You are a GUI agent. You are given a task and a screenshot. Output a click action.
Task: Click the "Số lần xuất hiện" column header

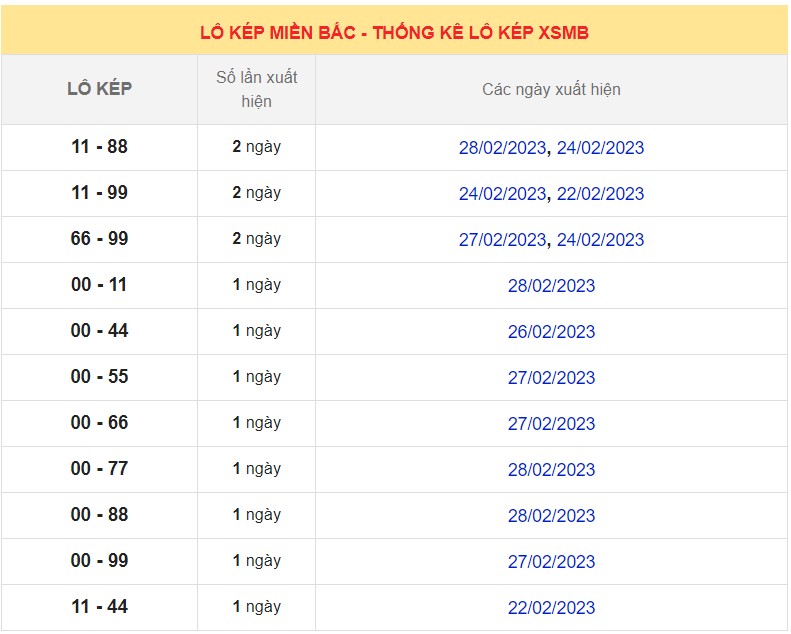(256, 89)
